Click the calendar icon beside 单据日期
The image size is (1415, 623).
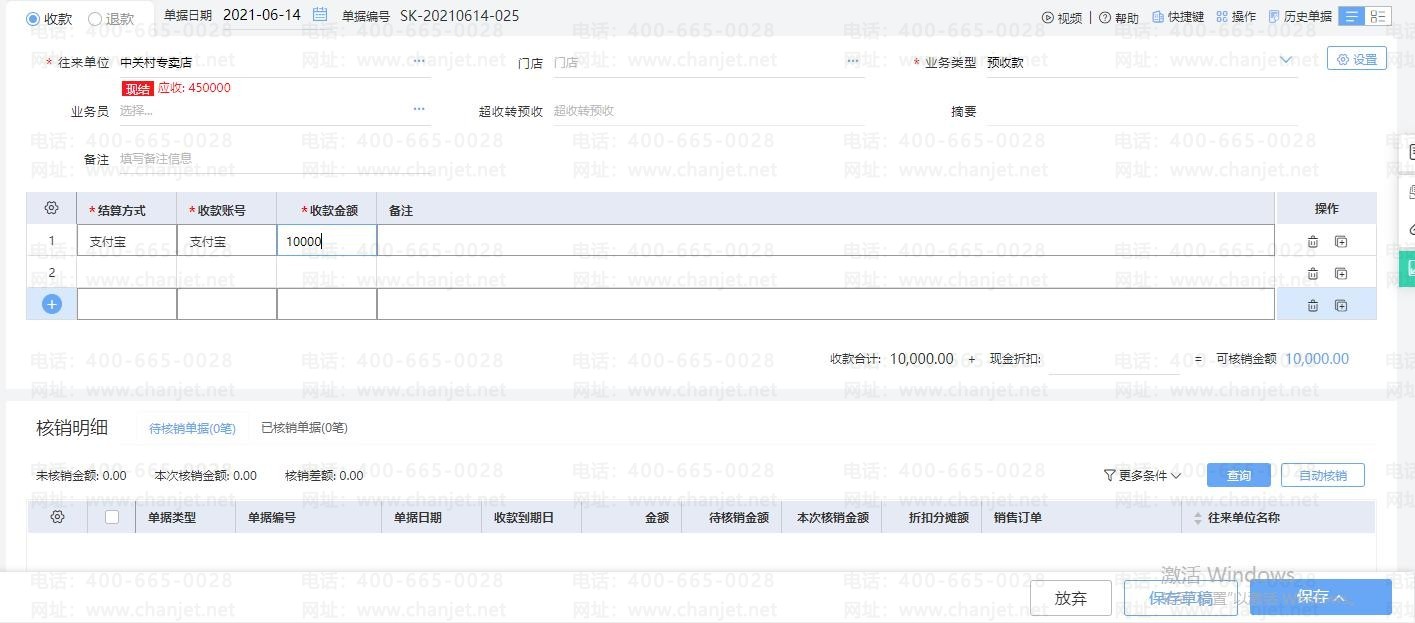click(320, 15)
